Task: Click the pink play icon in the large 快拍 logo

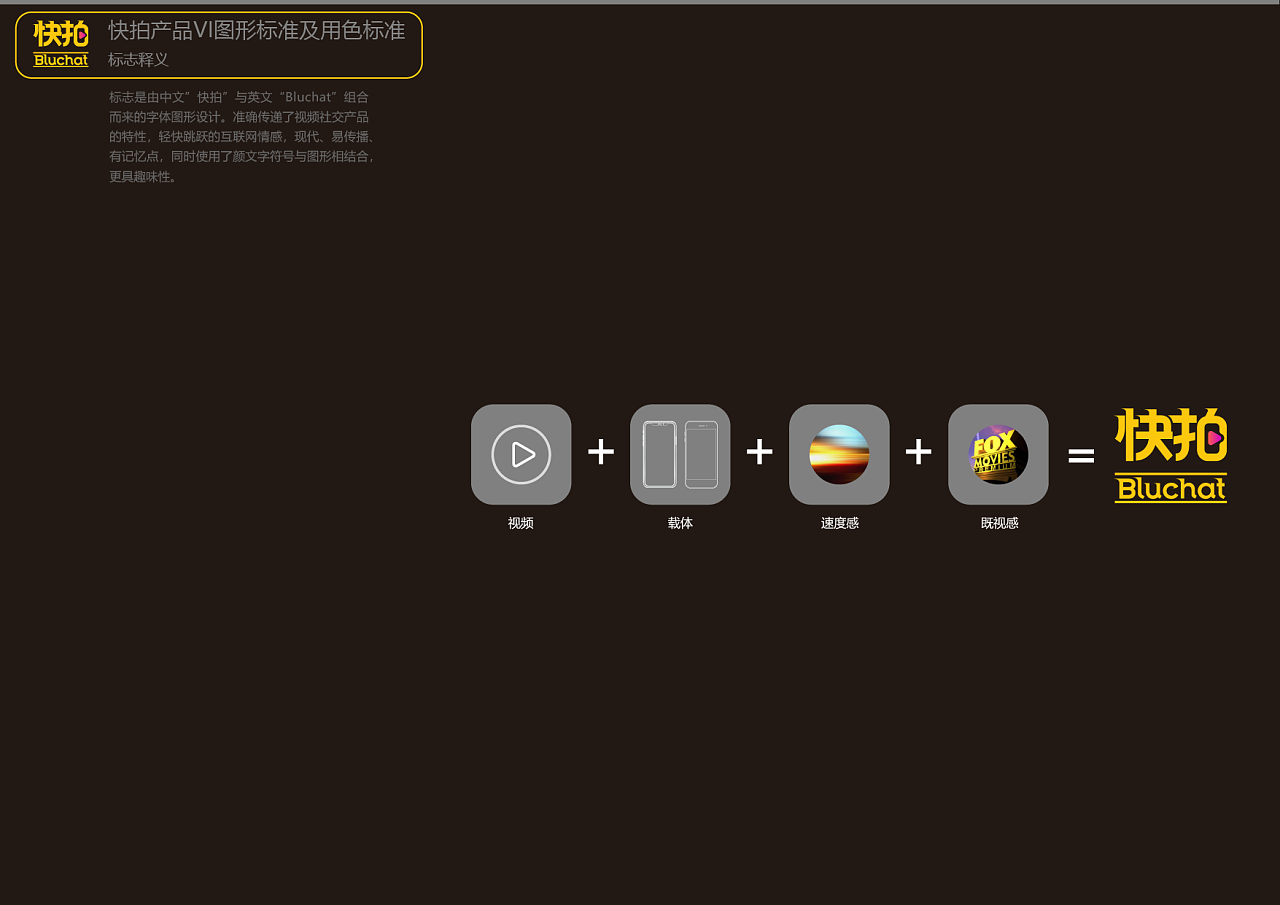Action: (1215, 438)
